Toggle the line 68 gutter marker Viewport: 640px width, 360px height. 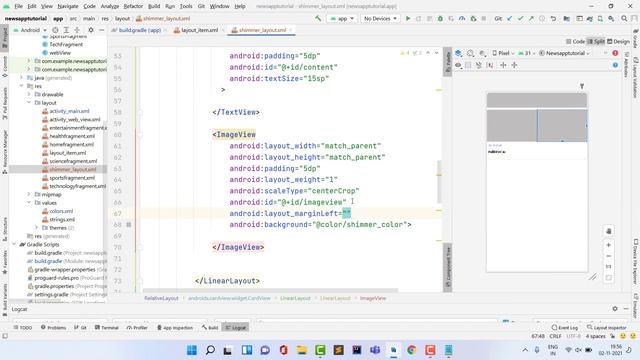click(x=129, y=224)
